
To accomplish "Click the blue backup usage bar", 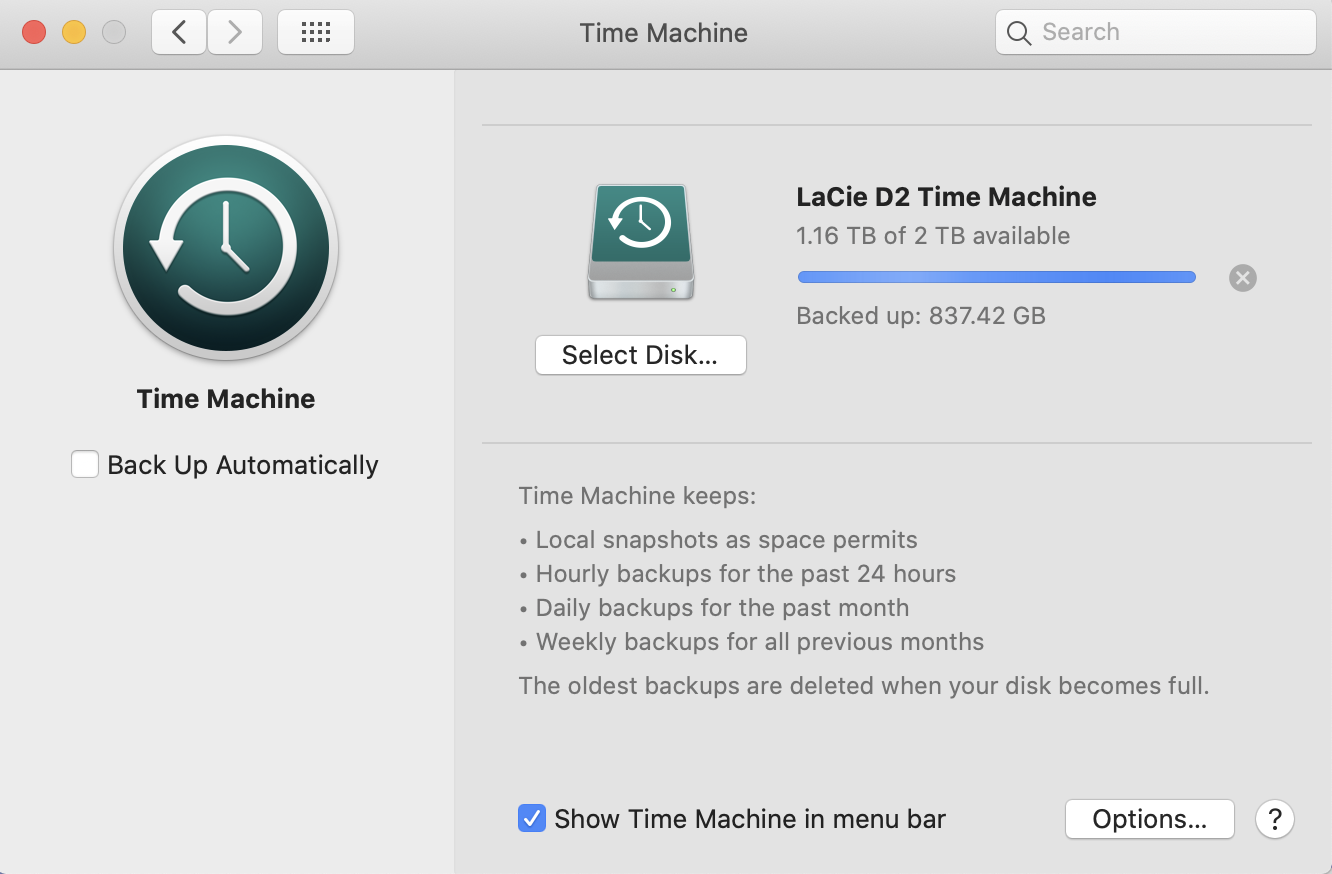I will point(995,277).
